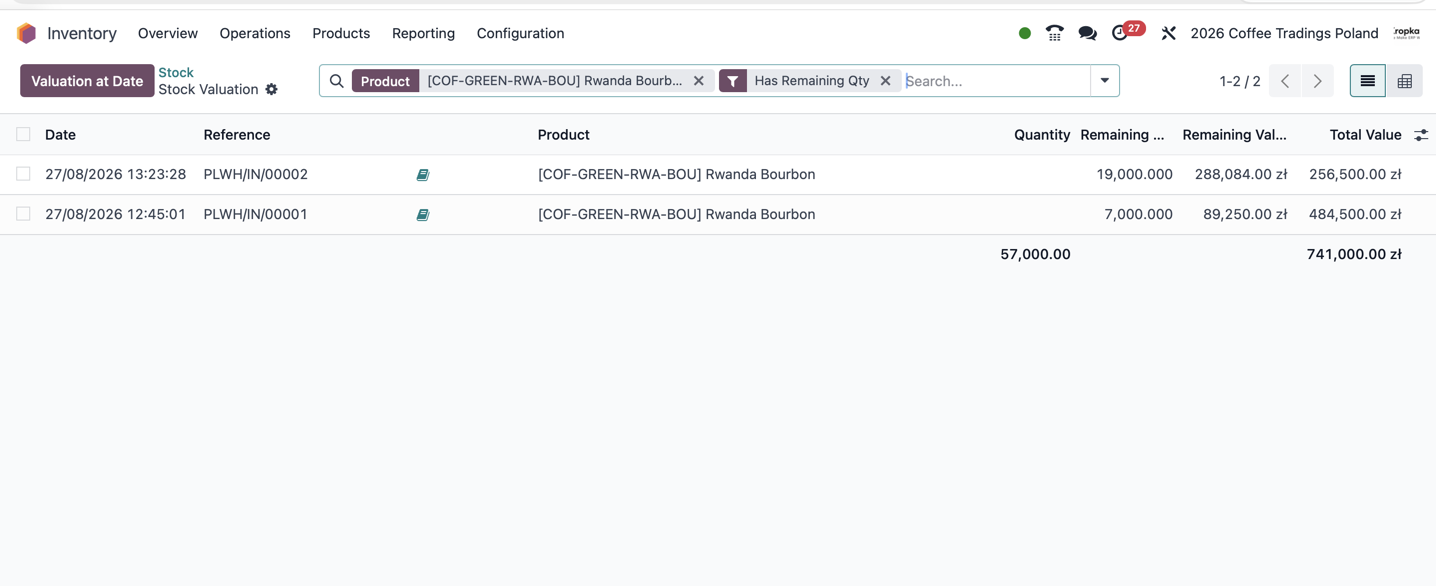Tick the checkbox for PLWH/IN/00002 row
This screenshot has width=1437, height=586.
pyautogui.click(x=23, y=174)
